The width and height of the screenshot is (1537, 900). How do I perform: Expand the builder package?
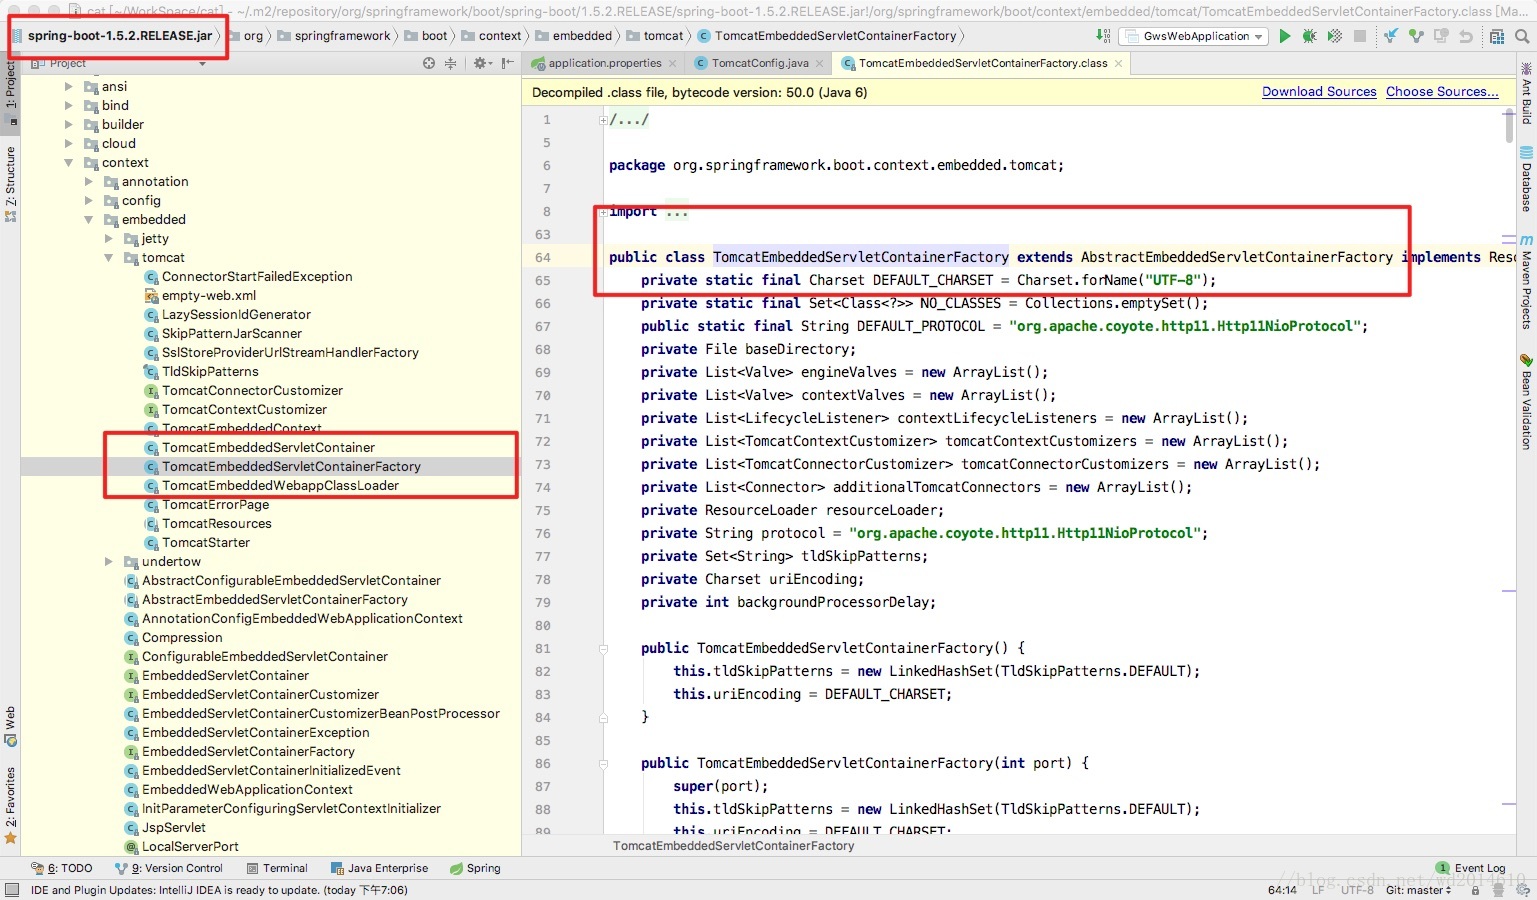pyautogui.click(x=69, y=125)
